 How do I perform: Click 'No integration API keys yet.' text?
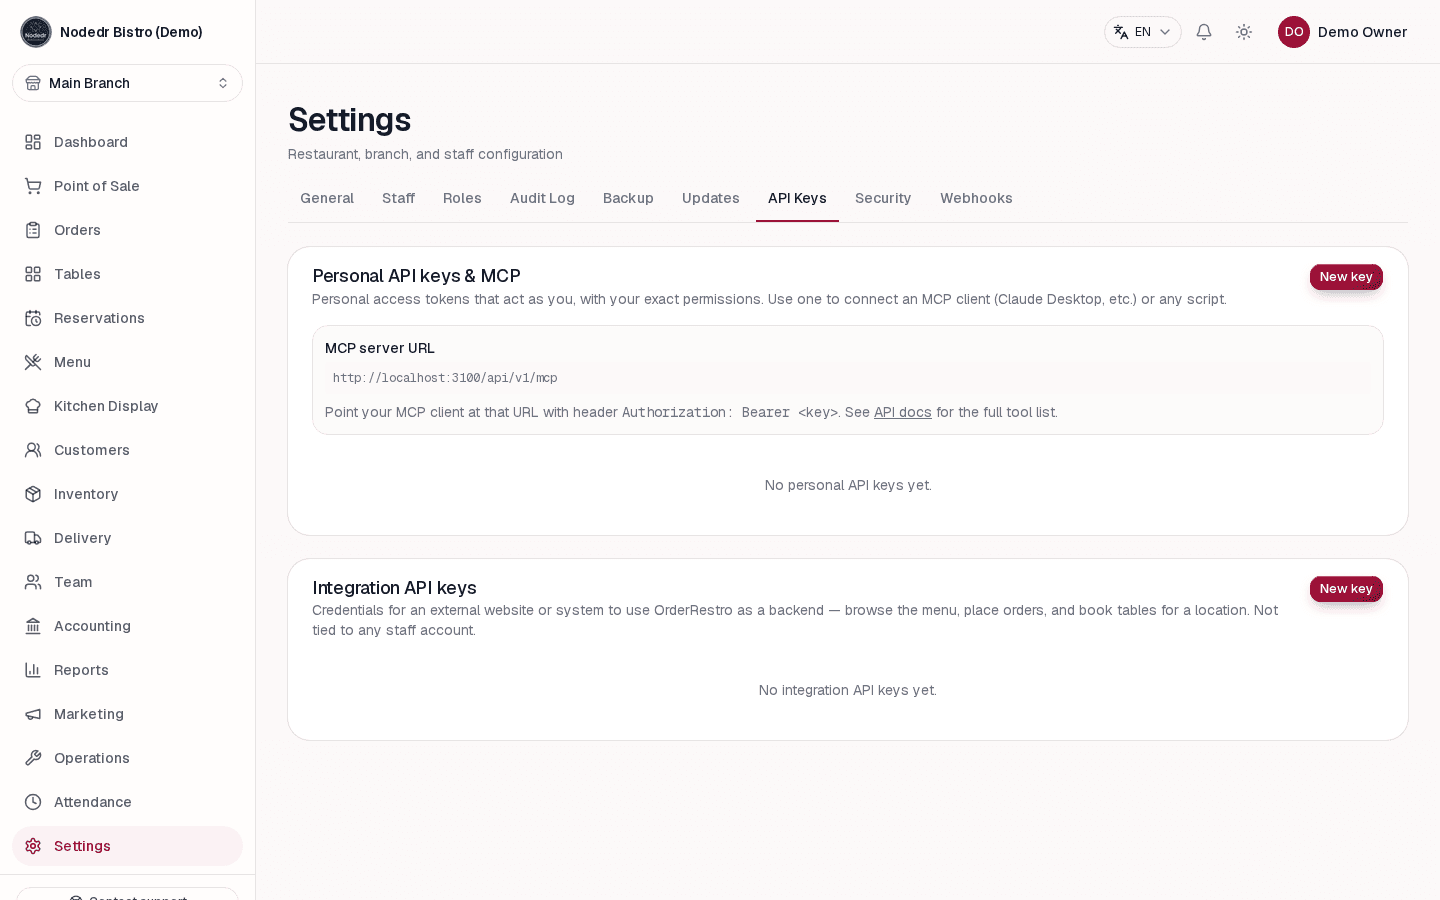point(848,690)
